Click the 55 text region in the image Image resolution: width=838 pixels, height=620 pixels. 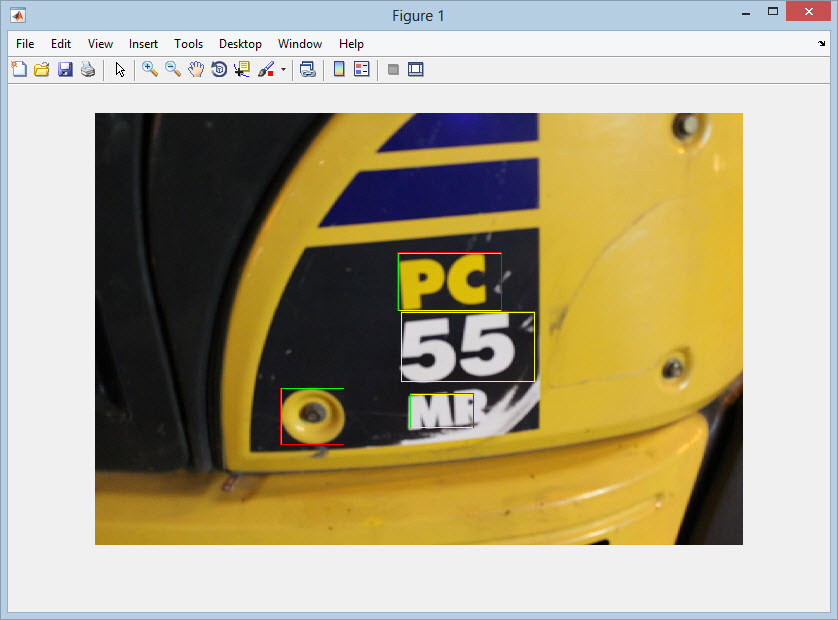468,347
